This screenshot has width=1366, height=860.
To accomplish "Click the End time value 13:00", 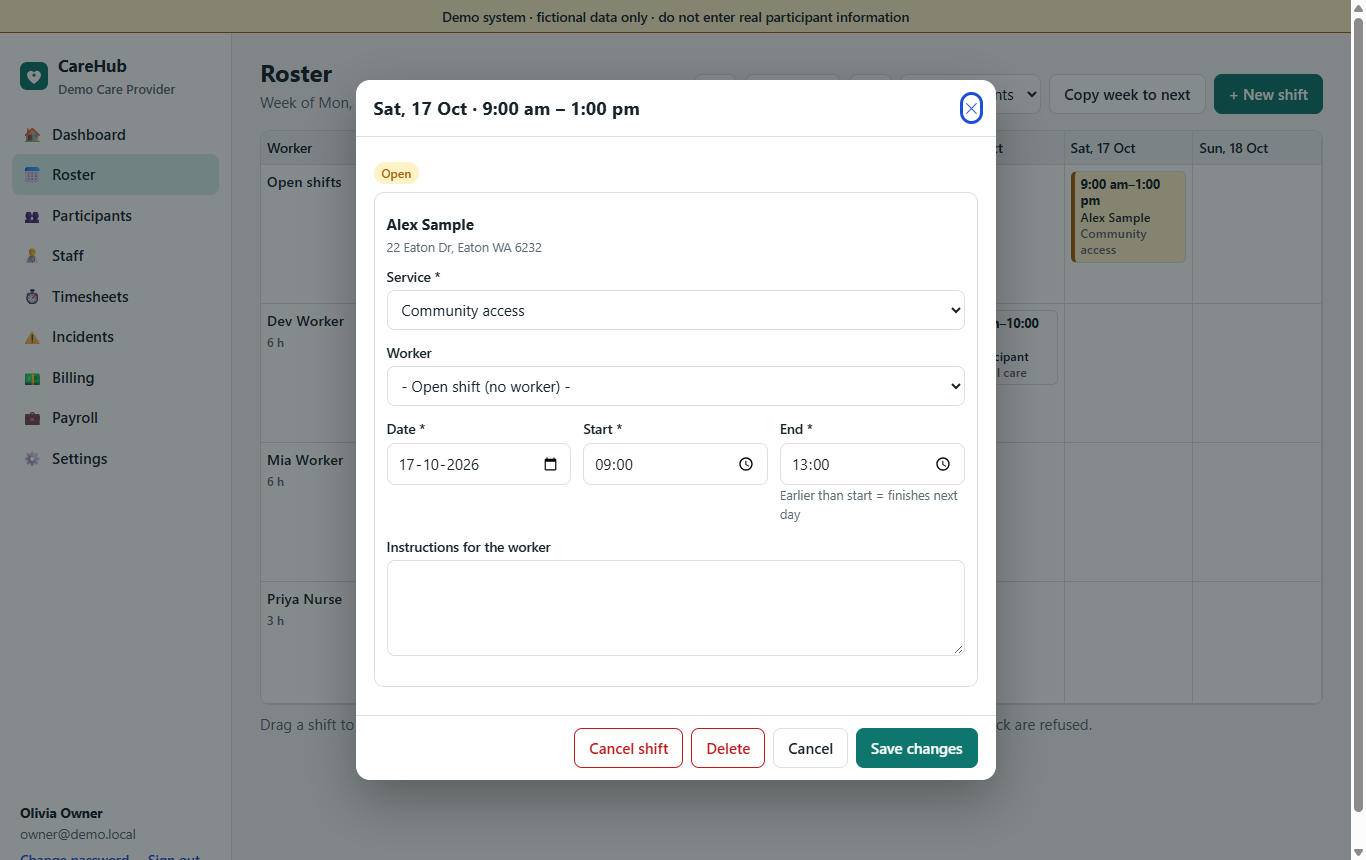I will point(811,465).
